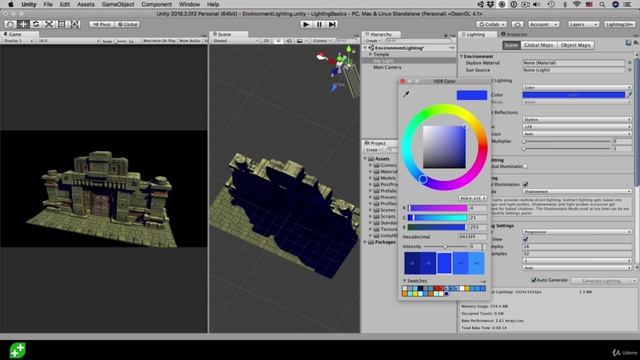The height and width of the screenshot is (360, 640).
Task: Click the eyedropper beside the ambient Color field
Action: point(630,95)
